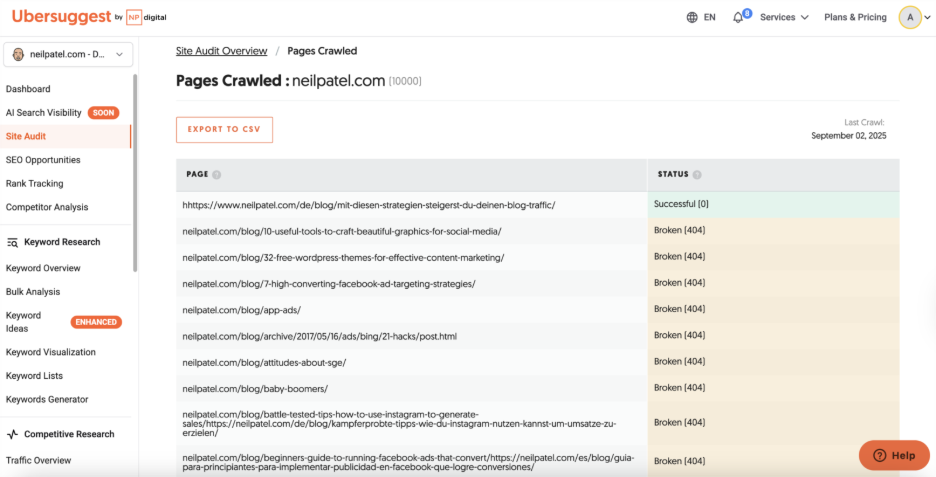Select EN language option
Screen dimensions: 936x477
(709, 17)
